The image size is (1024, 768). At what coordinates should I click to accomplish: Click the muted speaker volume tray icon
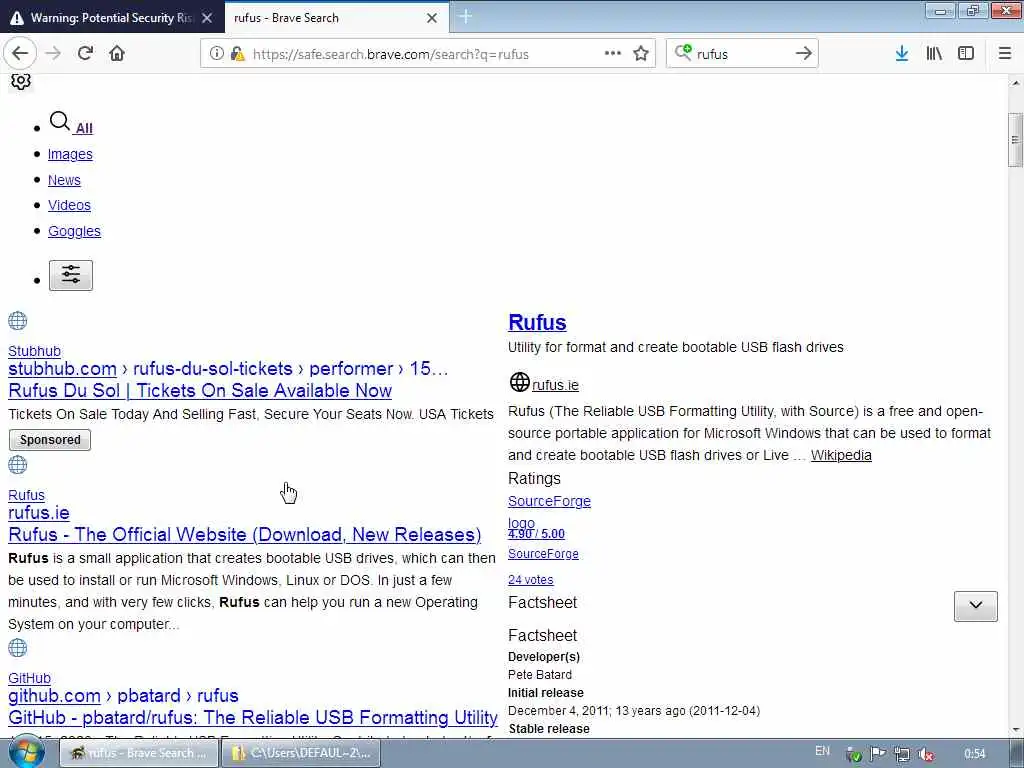(x=925, y=754)
